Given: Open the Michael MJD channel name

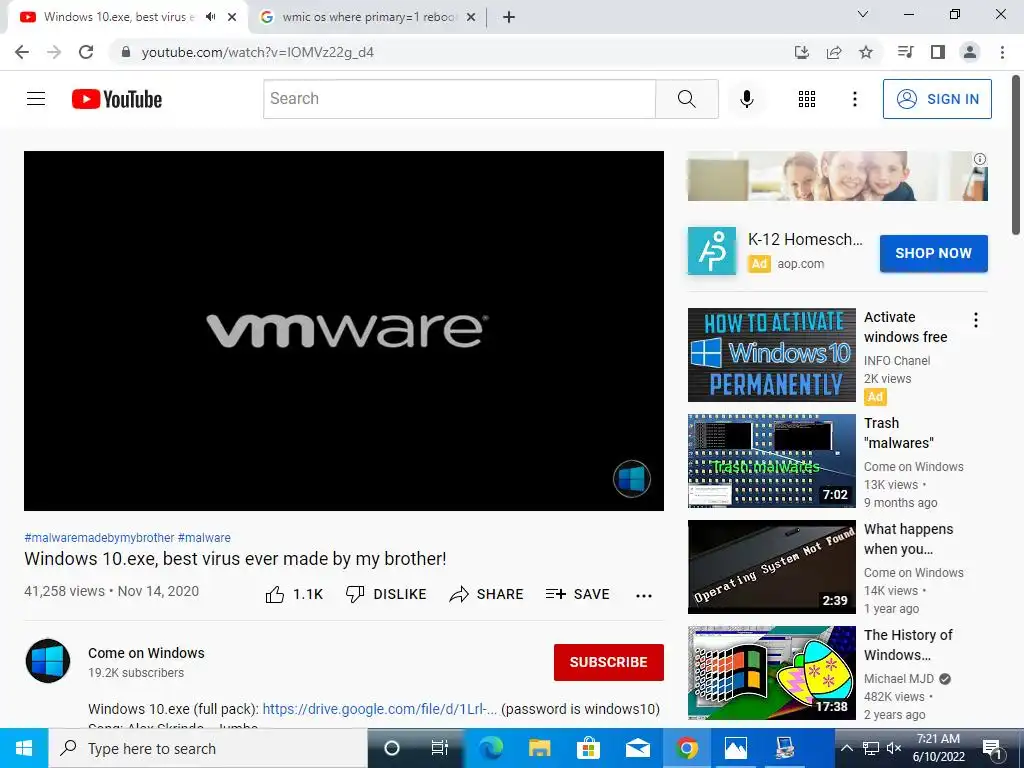Looking at the screenshot, I should point(899,679).
